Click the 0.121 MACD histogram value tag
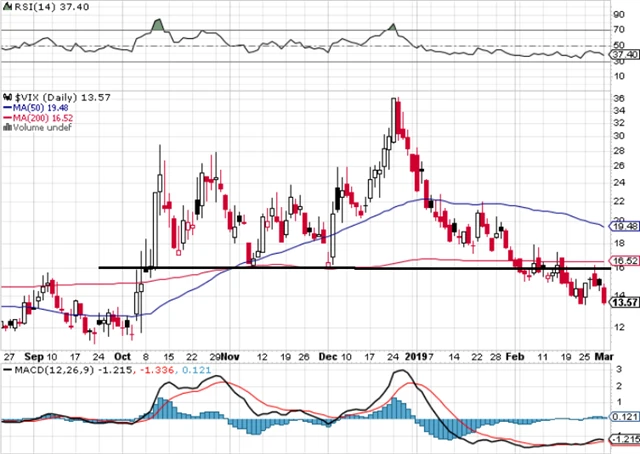 pos(624,415)
